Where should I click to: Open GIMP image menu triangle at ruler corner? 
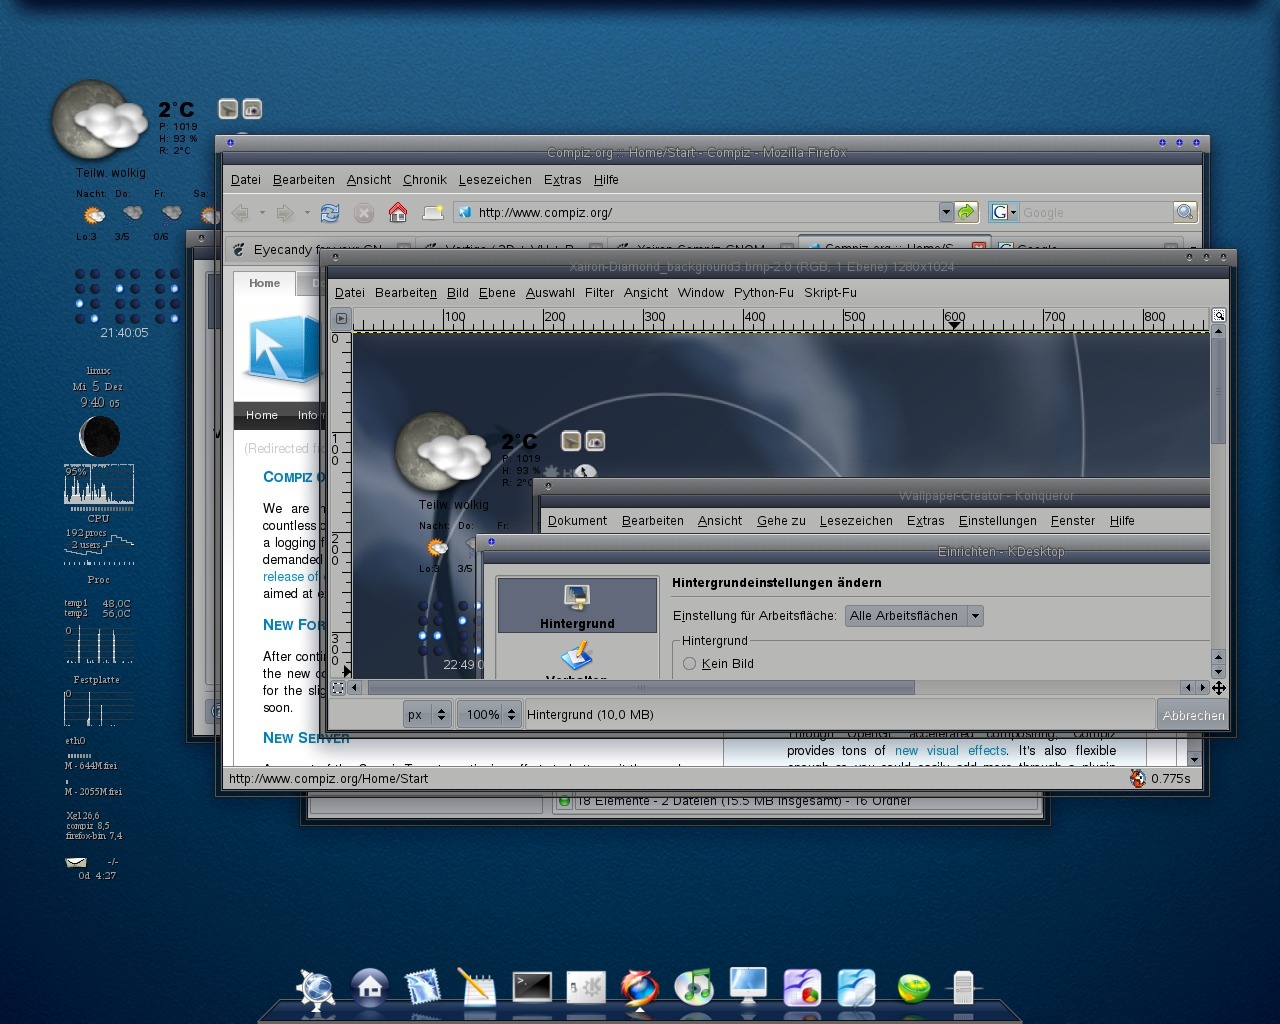[341, 318]
